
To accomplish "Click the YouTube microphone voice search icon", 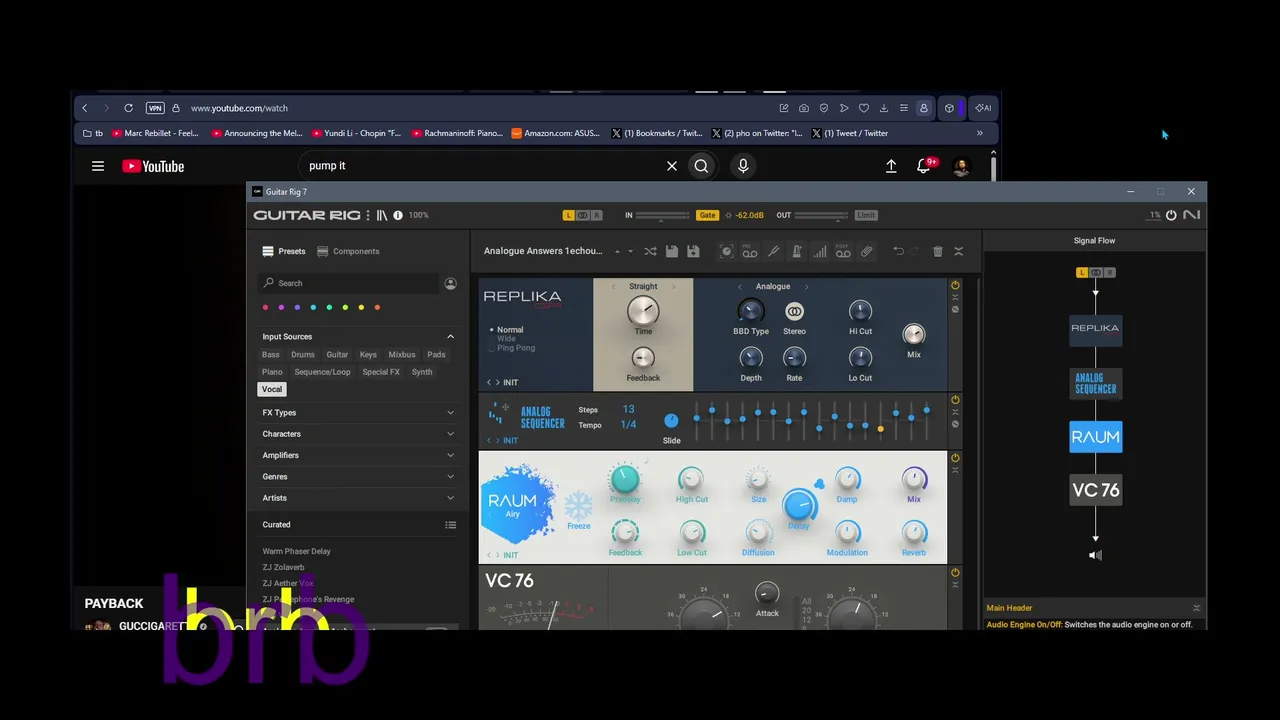I will click(743, 166).
